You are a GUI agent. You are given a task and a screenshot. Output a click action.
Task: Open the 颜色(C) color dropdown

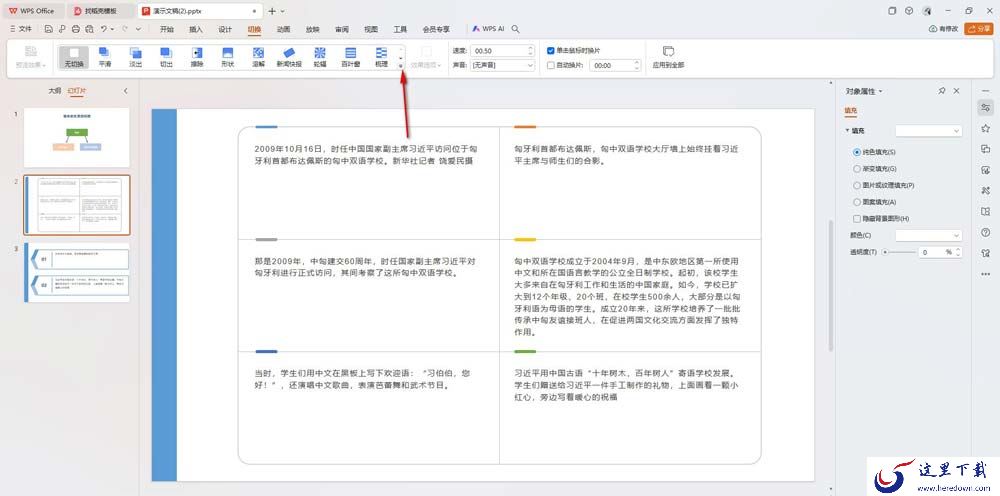(x=928, y=235)
